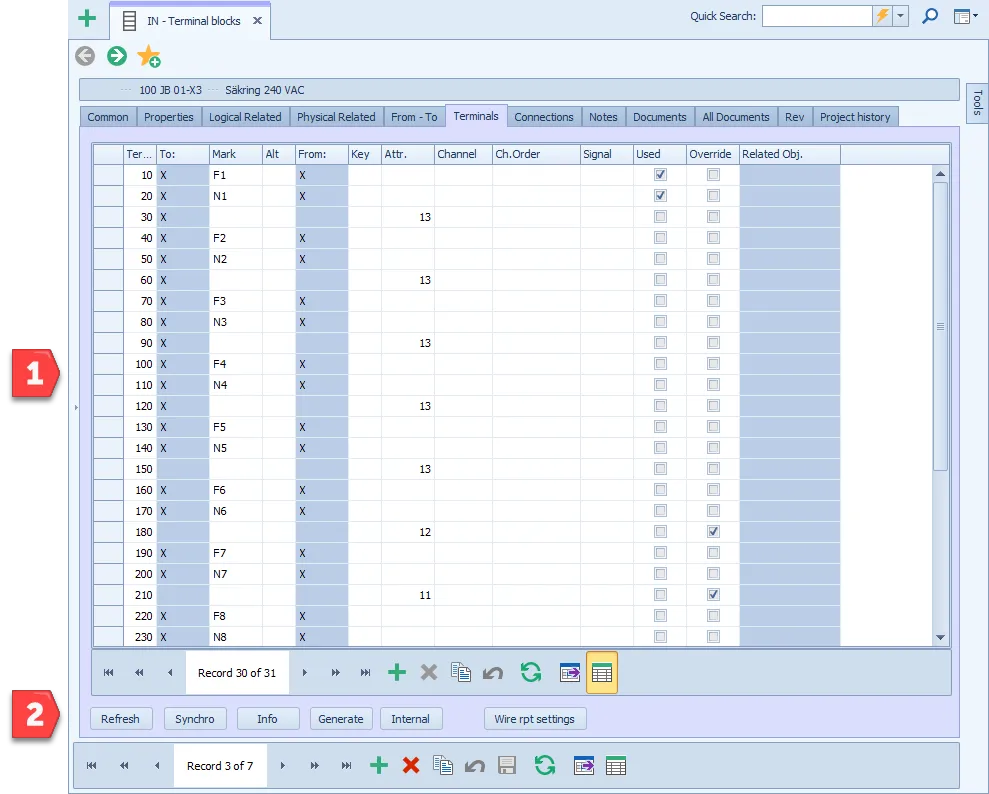Expand the collapsed left panel arrow
989x794 pixels.
point(76,407)
